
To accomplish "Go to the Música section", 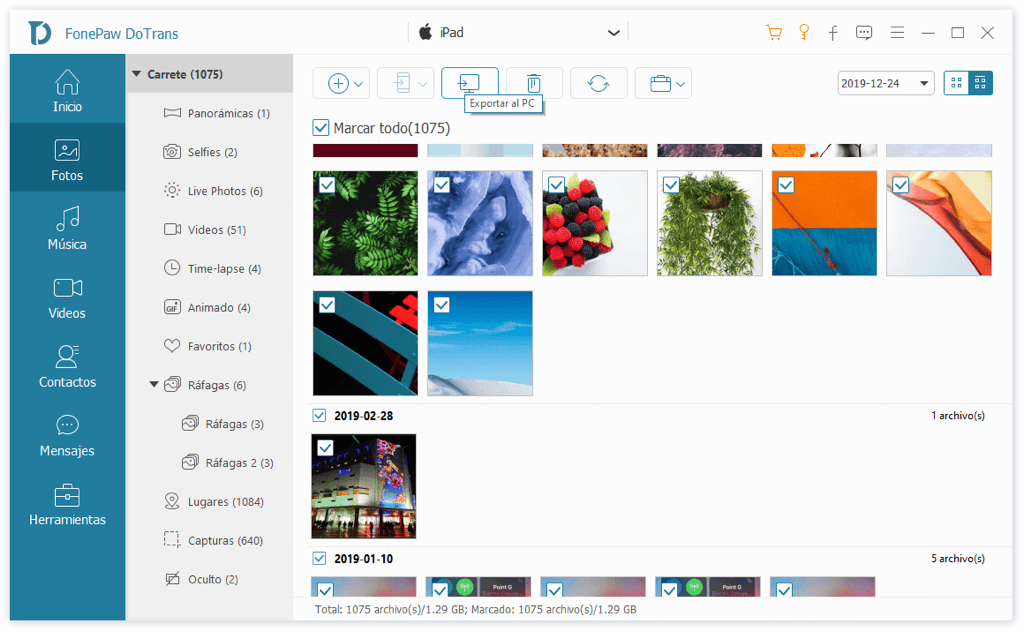I will point(67,229).
